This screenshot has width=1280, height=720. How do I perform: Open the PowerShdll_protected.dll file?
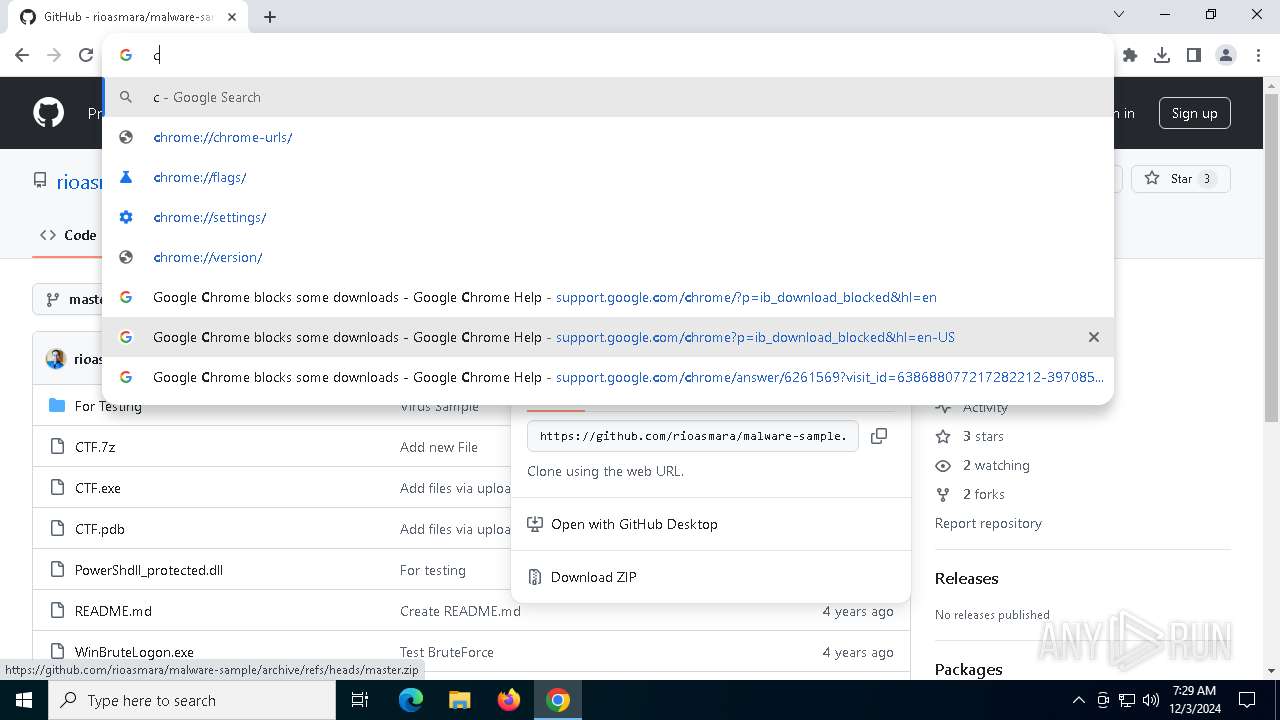point(149,570)
